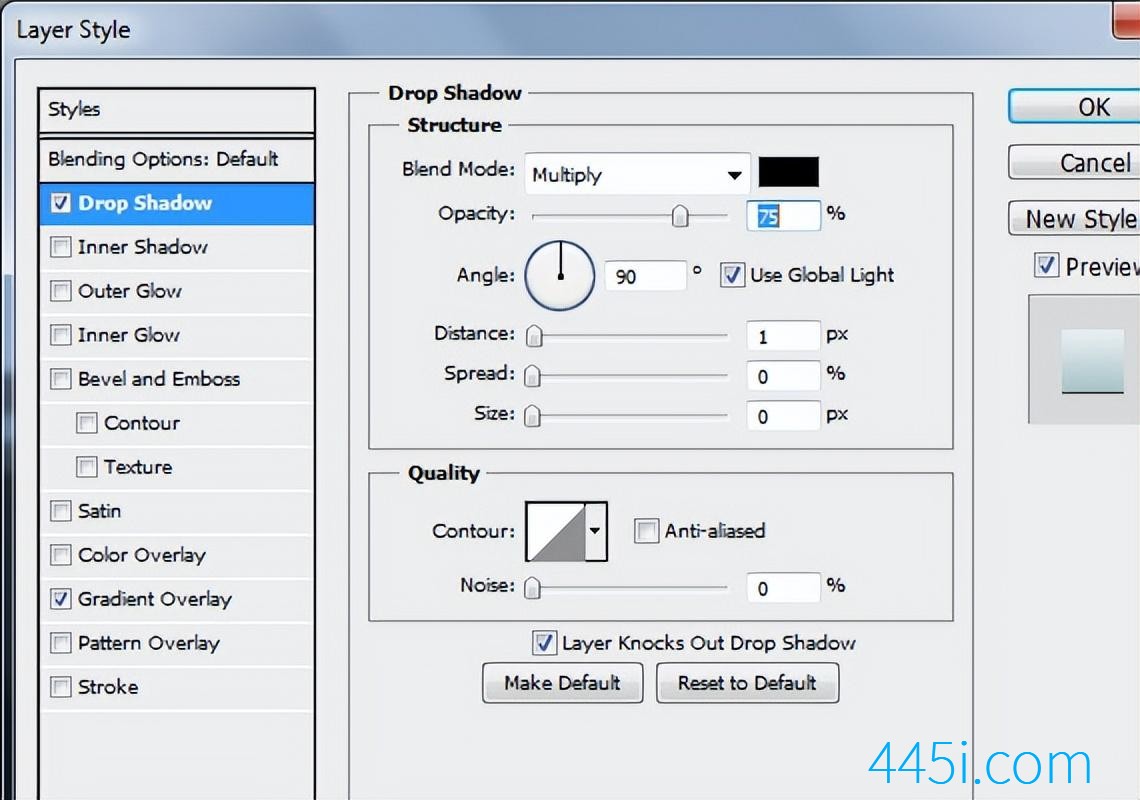The image size is (1140, 800).
Task: Click the Noise slider handle
Action: [x=532, y=588]
